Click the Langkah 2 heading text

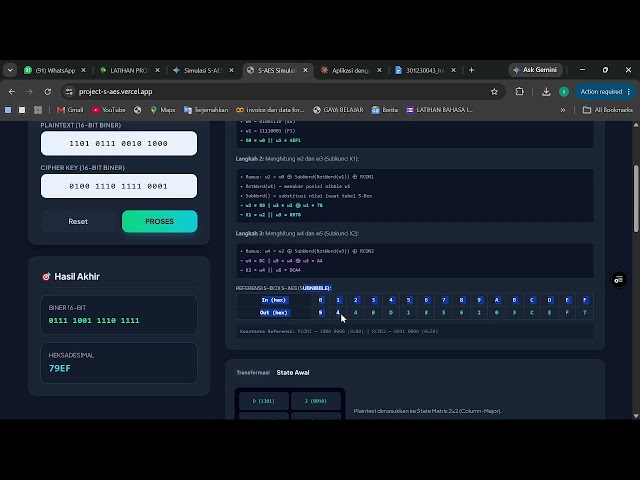pyautogui.click(x=297, y=159)
